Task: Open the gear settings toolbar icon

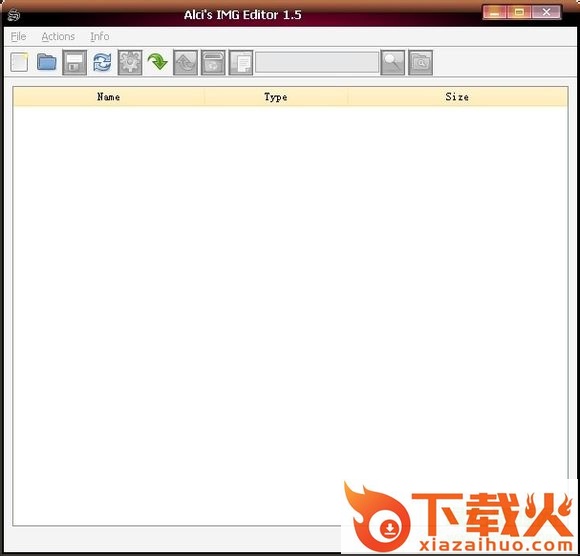Action: click(130, 62)
